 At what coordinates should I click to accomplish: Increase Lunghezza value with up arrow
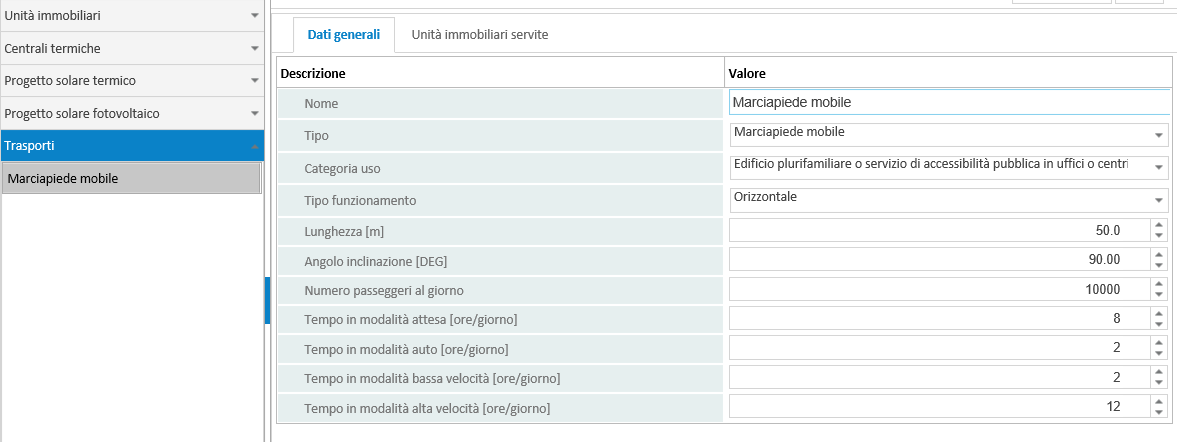(1159, 225)
